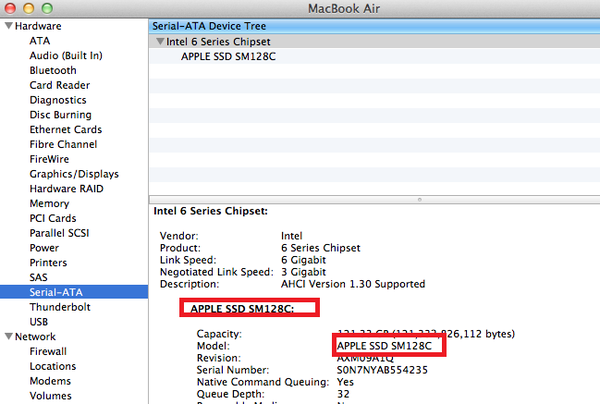600x404 pixels.
Task: Click AHCI Version 1.30 Supported text
Action: (x=353, y=284)
